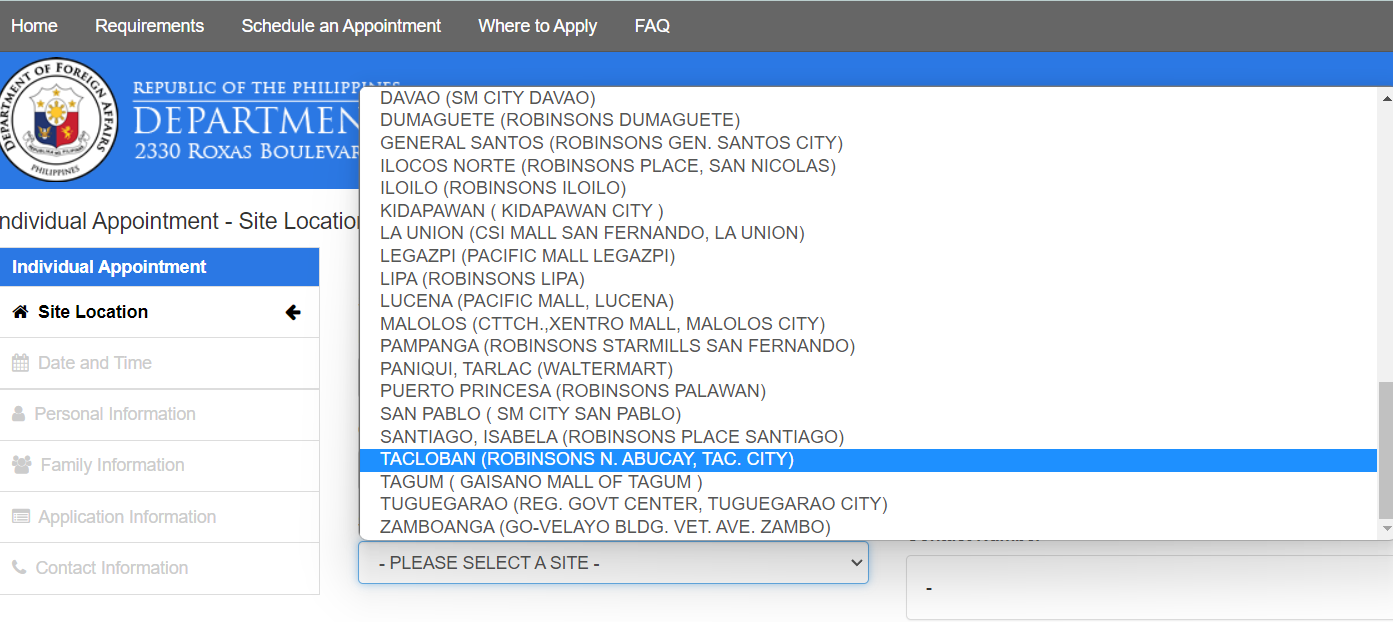The height and width of the screenshot is (622, 1393).
Task: Click the group icon beside Family Information
Action: tap(21, 465)
